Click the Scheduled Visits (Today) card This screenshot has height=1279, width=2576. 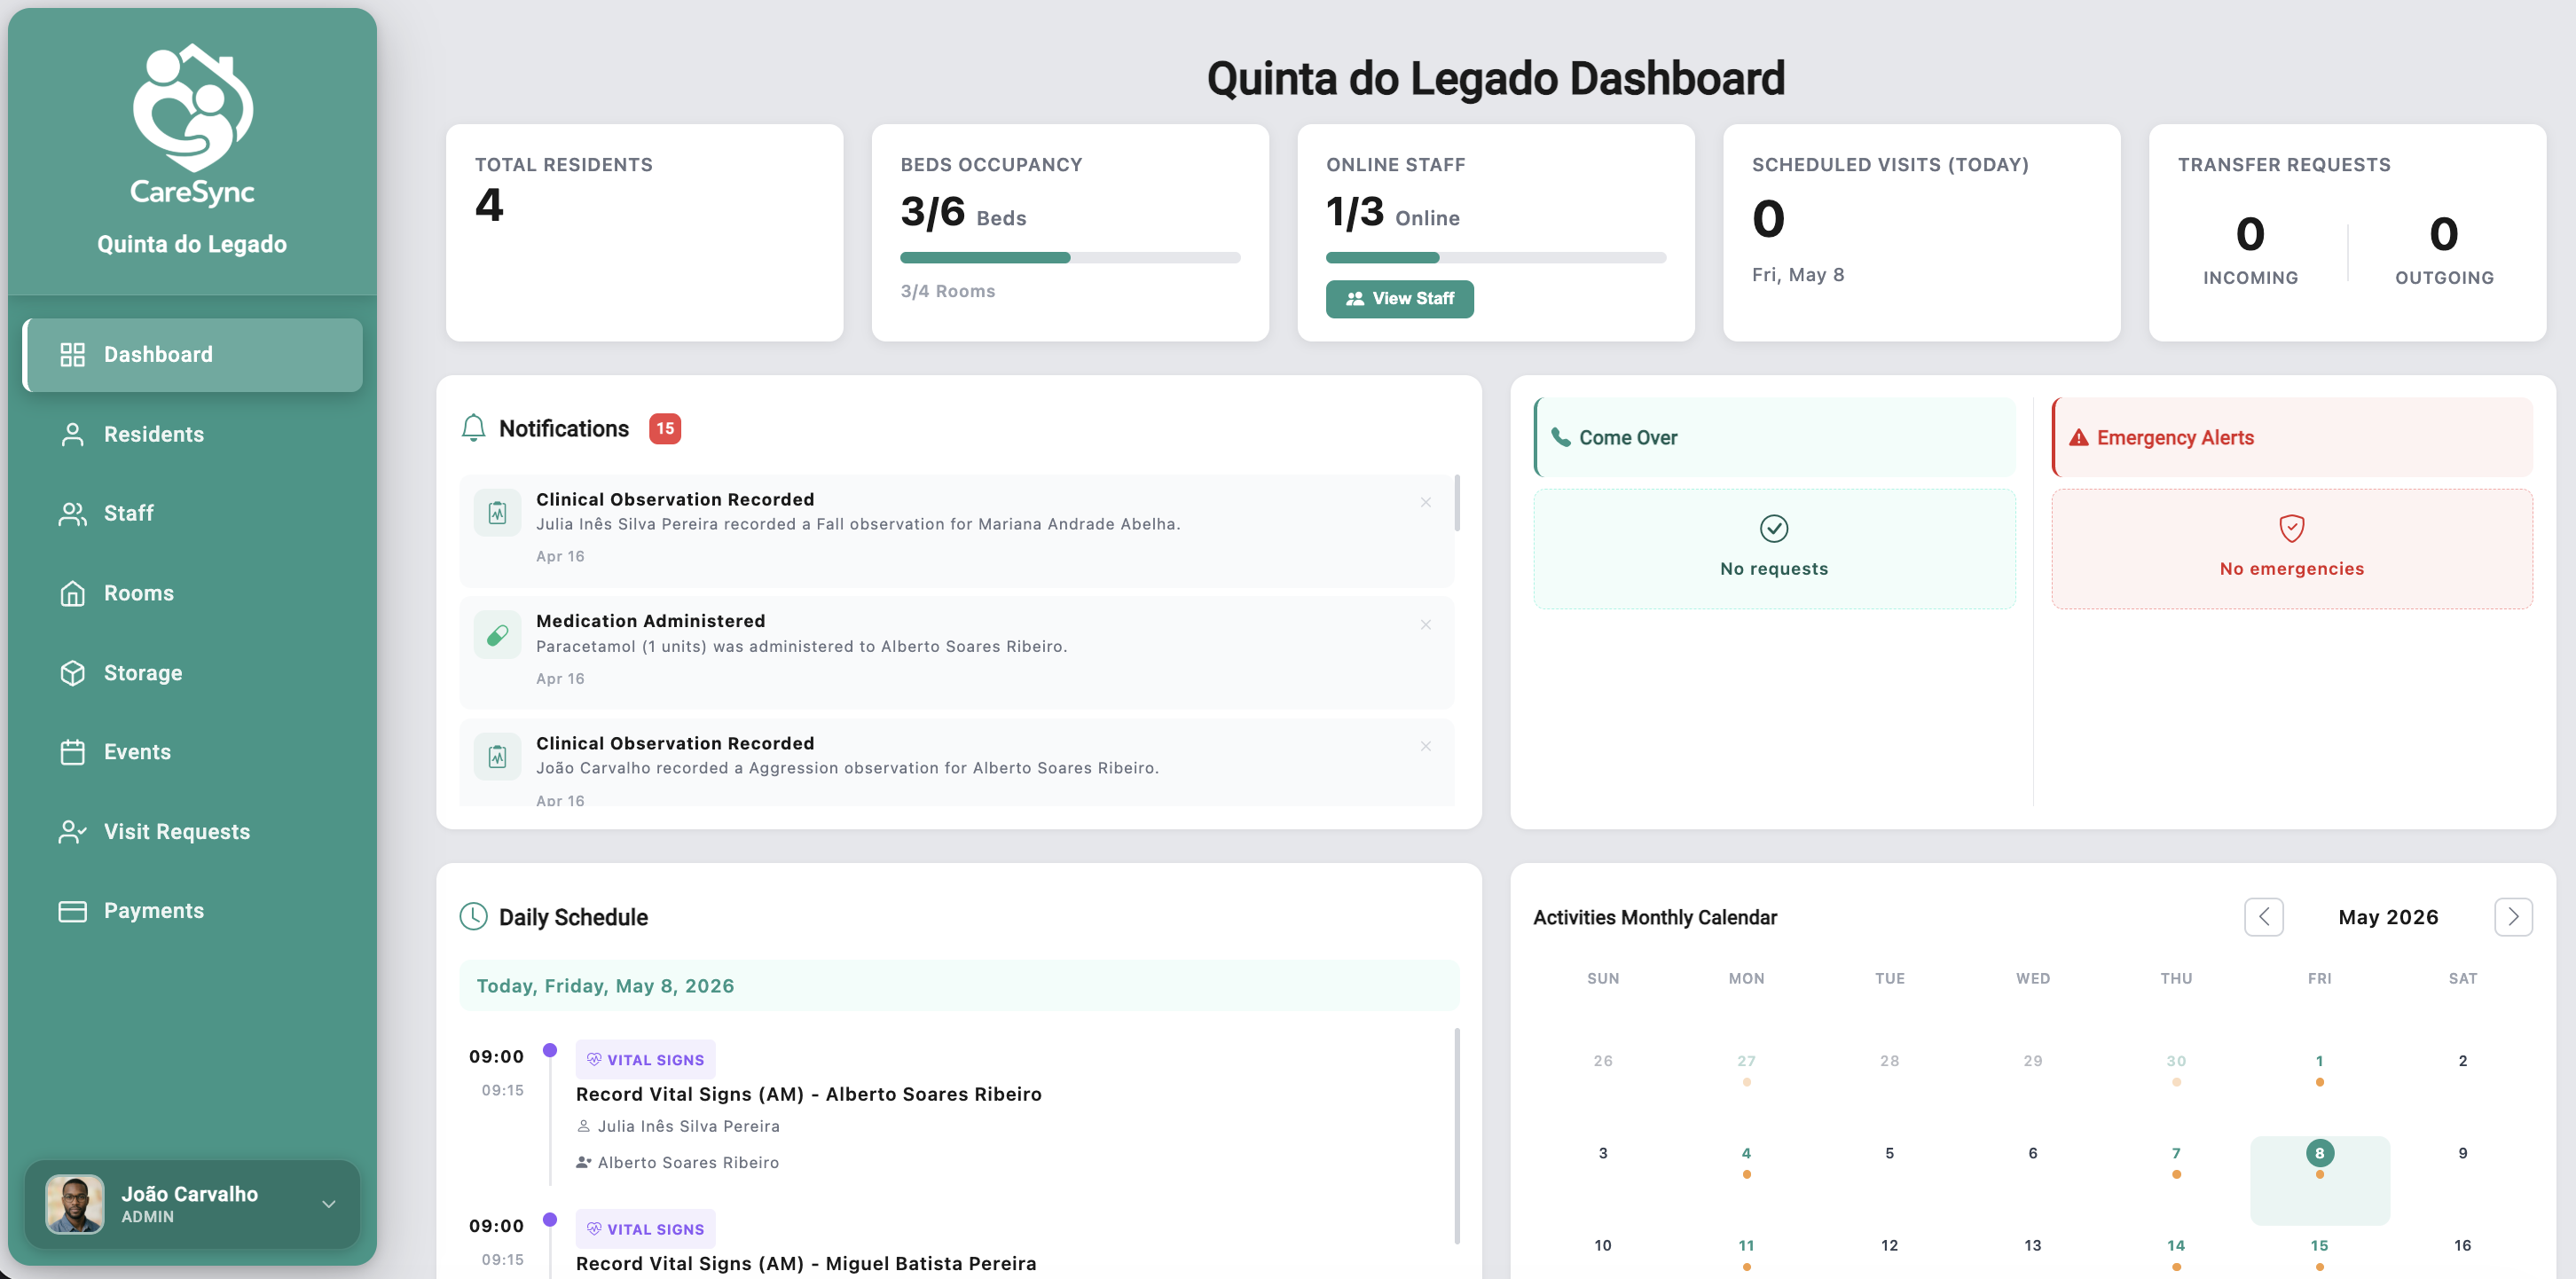pyautogui.click(x=1921, y=233)
